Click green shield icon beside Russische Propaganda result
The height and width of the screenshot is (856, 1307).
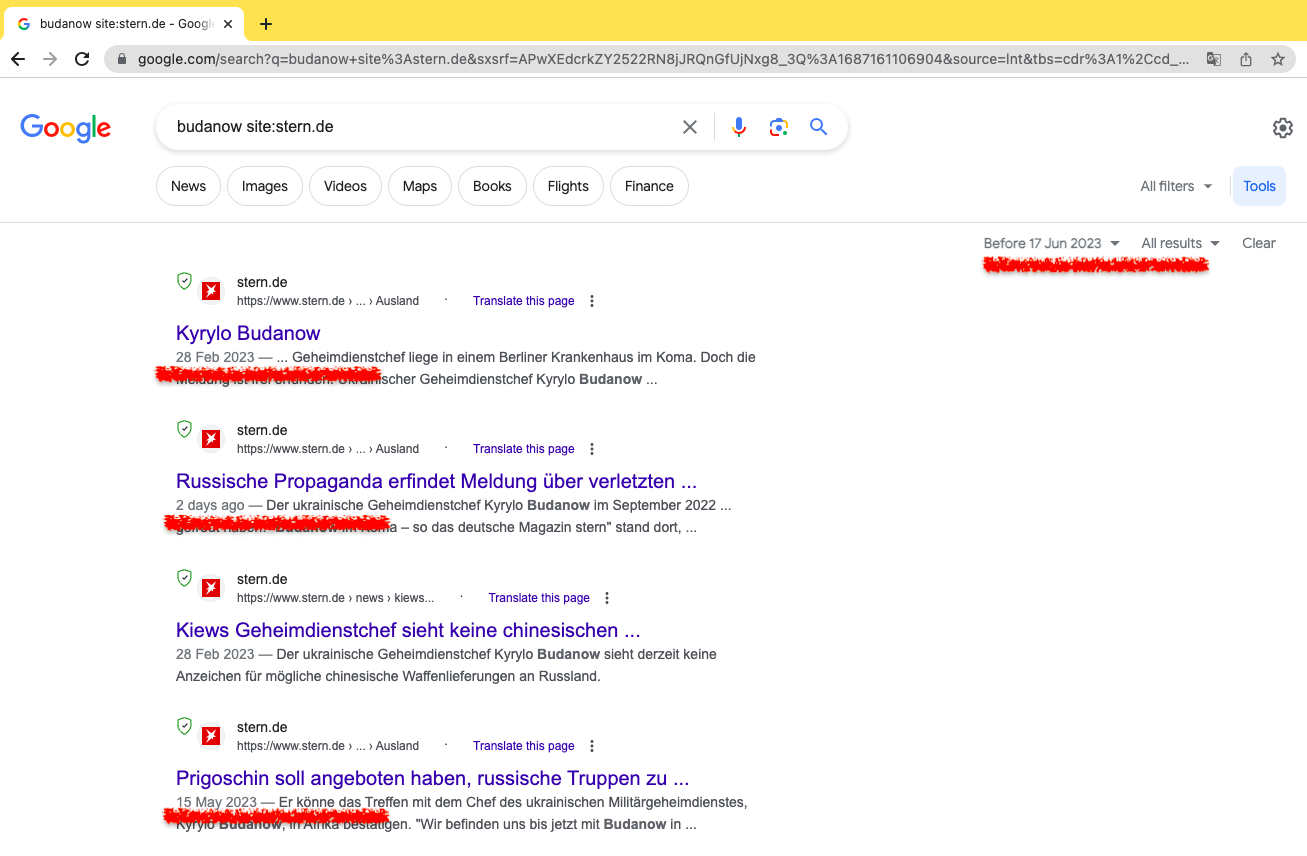pos(184,429)
